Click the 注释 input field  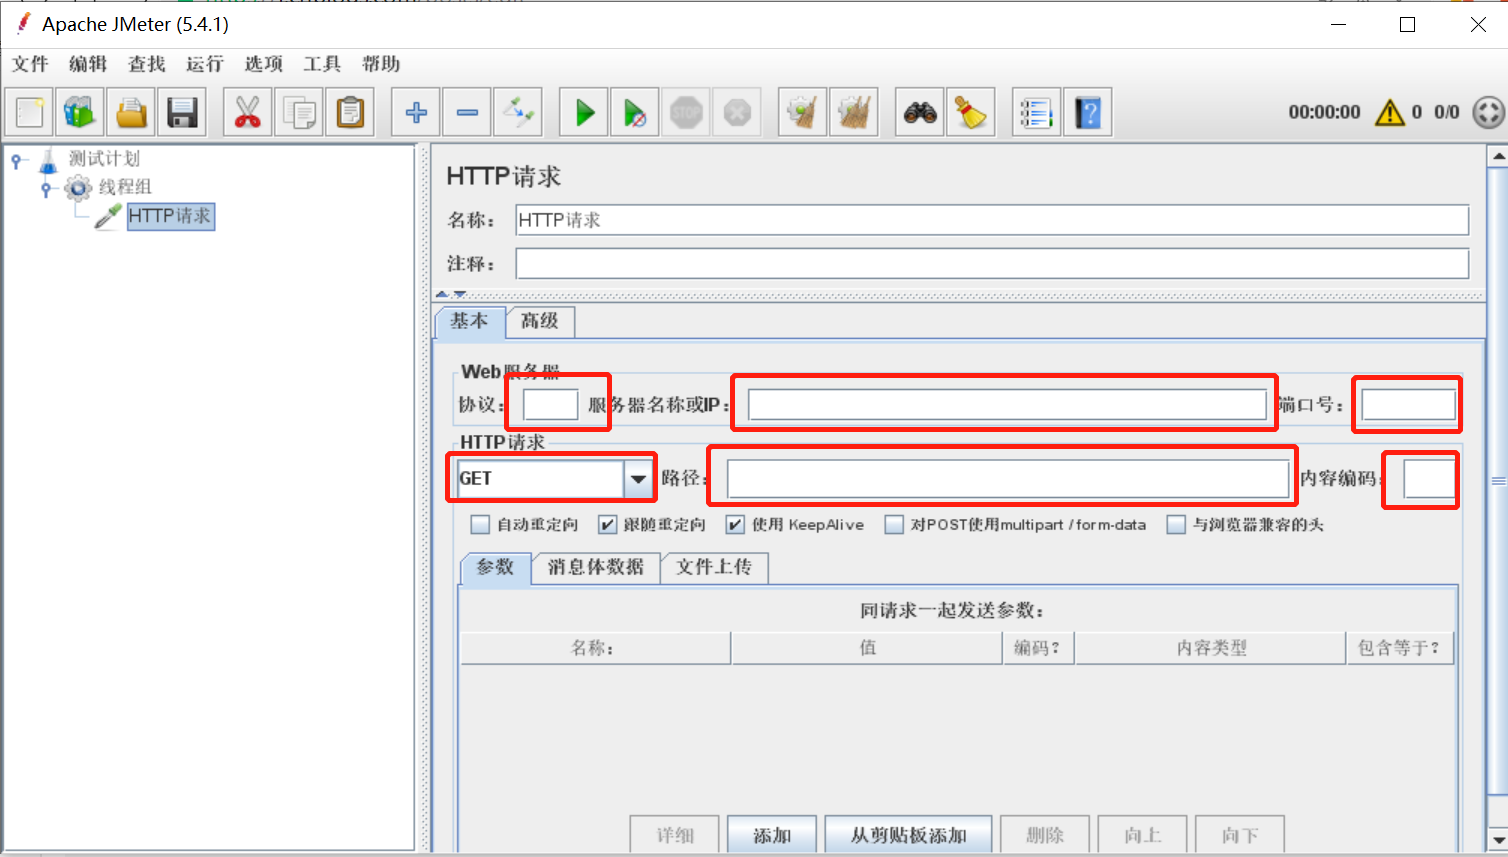click(992, 264)
